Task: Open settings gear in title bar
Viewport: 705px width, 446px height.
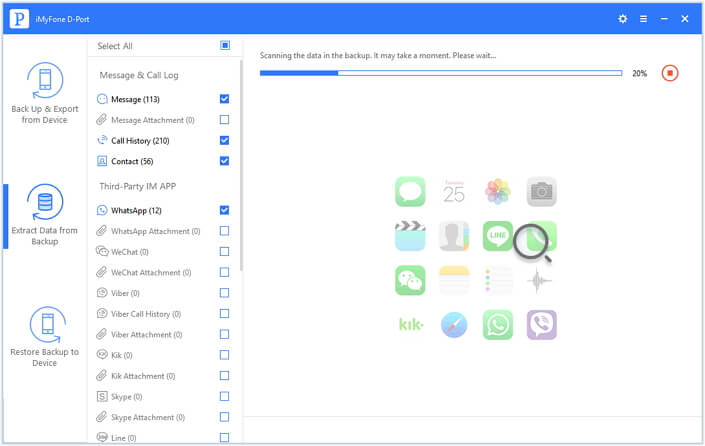Action: click(x=622, y=19)
